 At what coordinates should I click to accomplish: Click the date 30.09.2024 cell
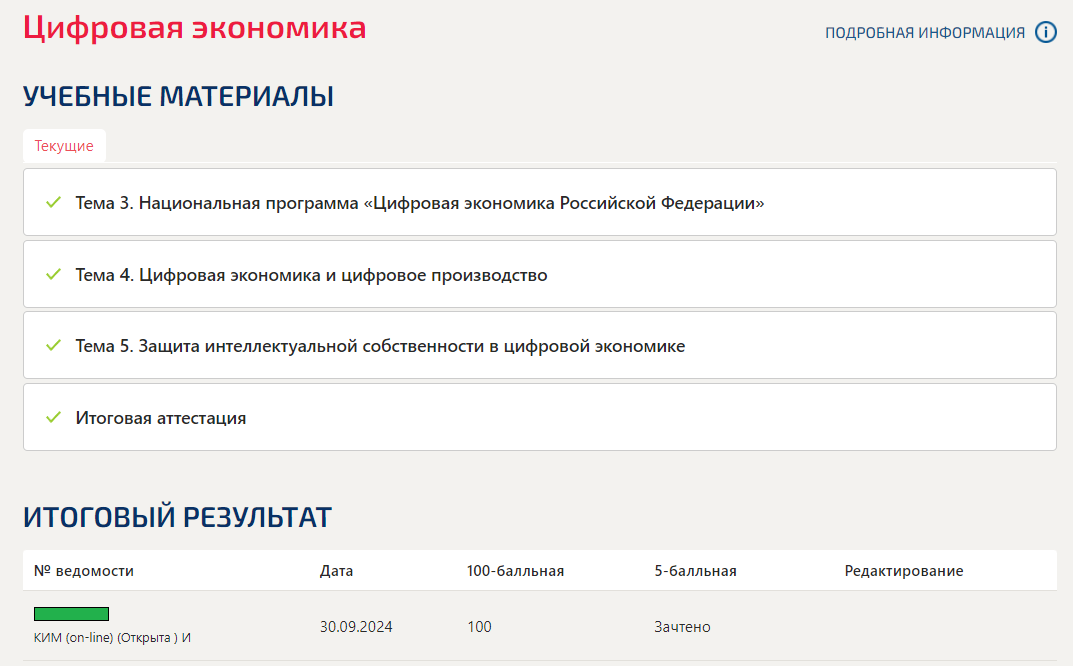click(356, 627)
